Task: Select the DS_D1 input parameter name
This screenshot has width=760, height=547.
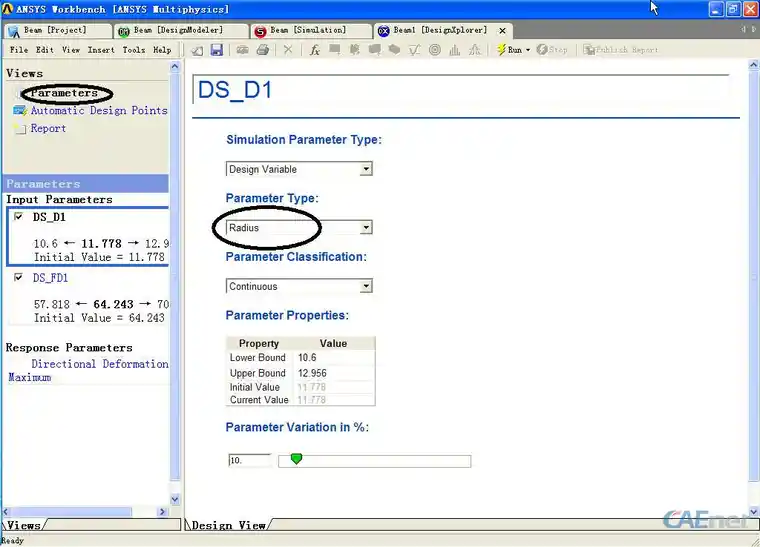Action: point(49,217)
